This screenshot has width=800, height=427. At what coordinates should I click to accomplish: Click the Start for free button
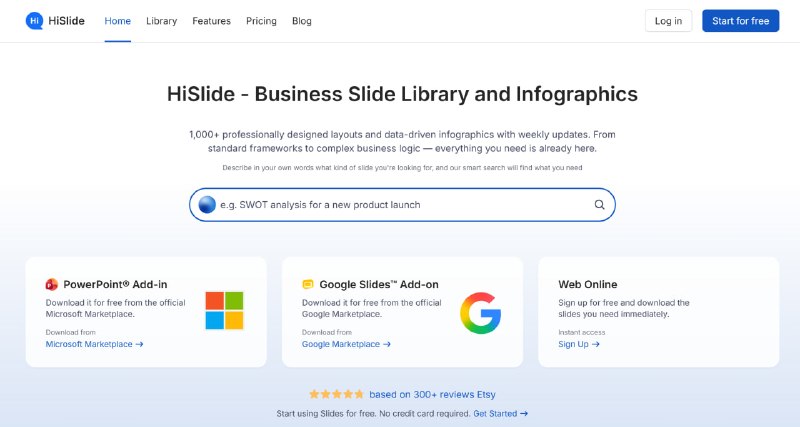740,21
